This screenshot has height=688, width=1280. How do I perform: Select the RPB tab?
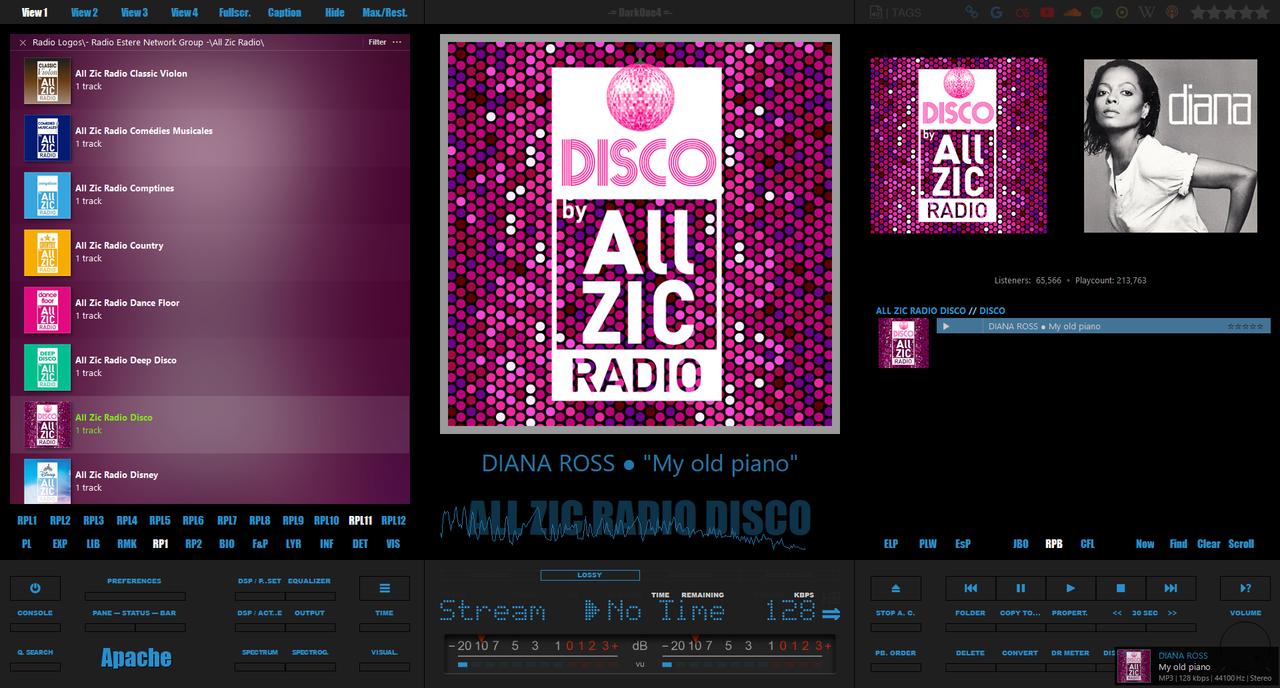pos(1054,544)
